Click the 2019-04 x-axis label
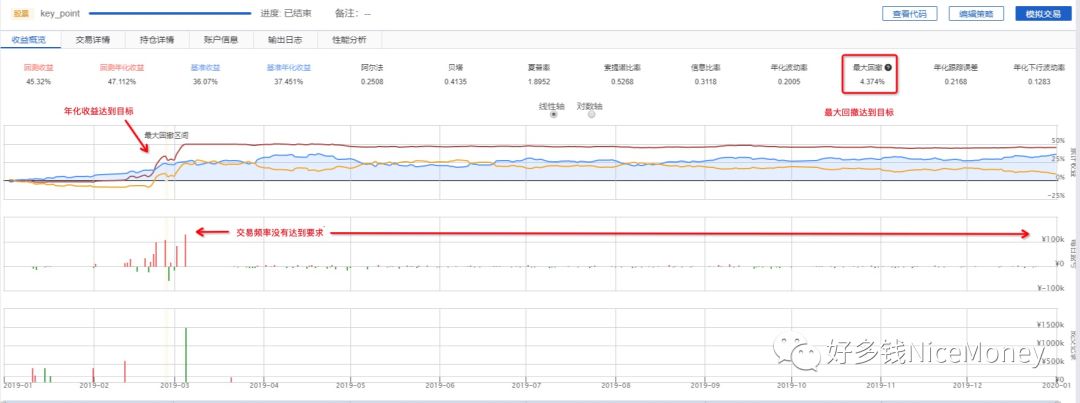1080x403 pixels. 266,387
